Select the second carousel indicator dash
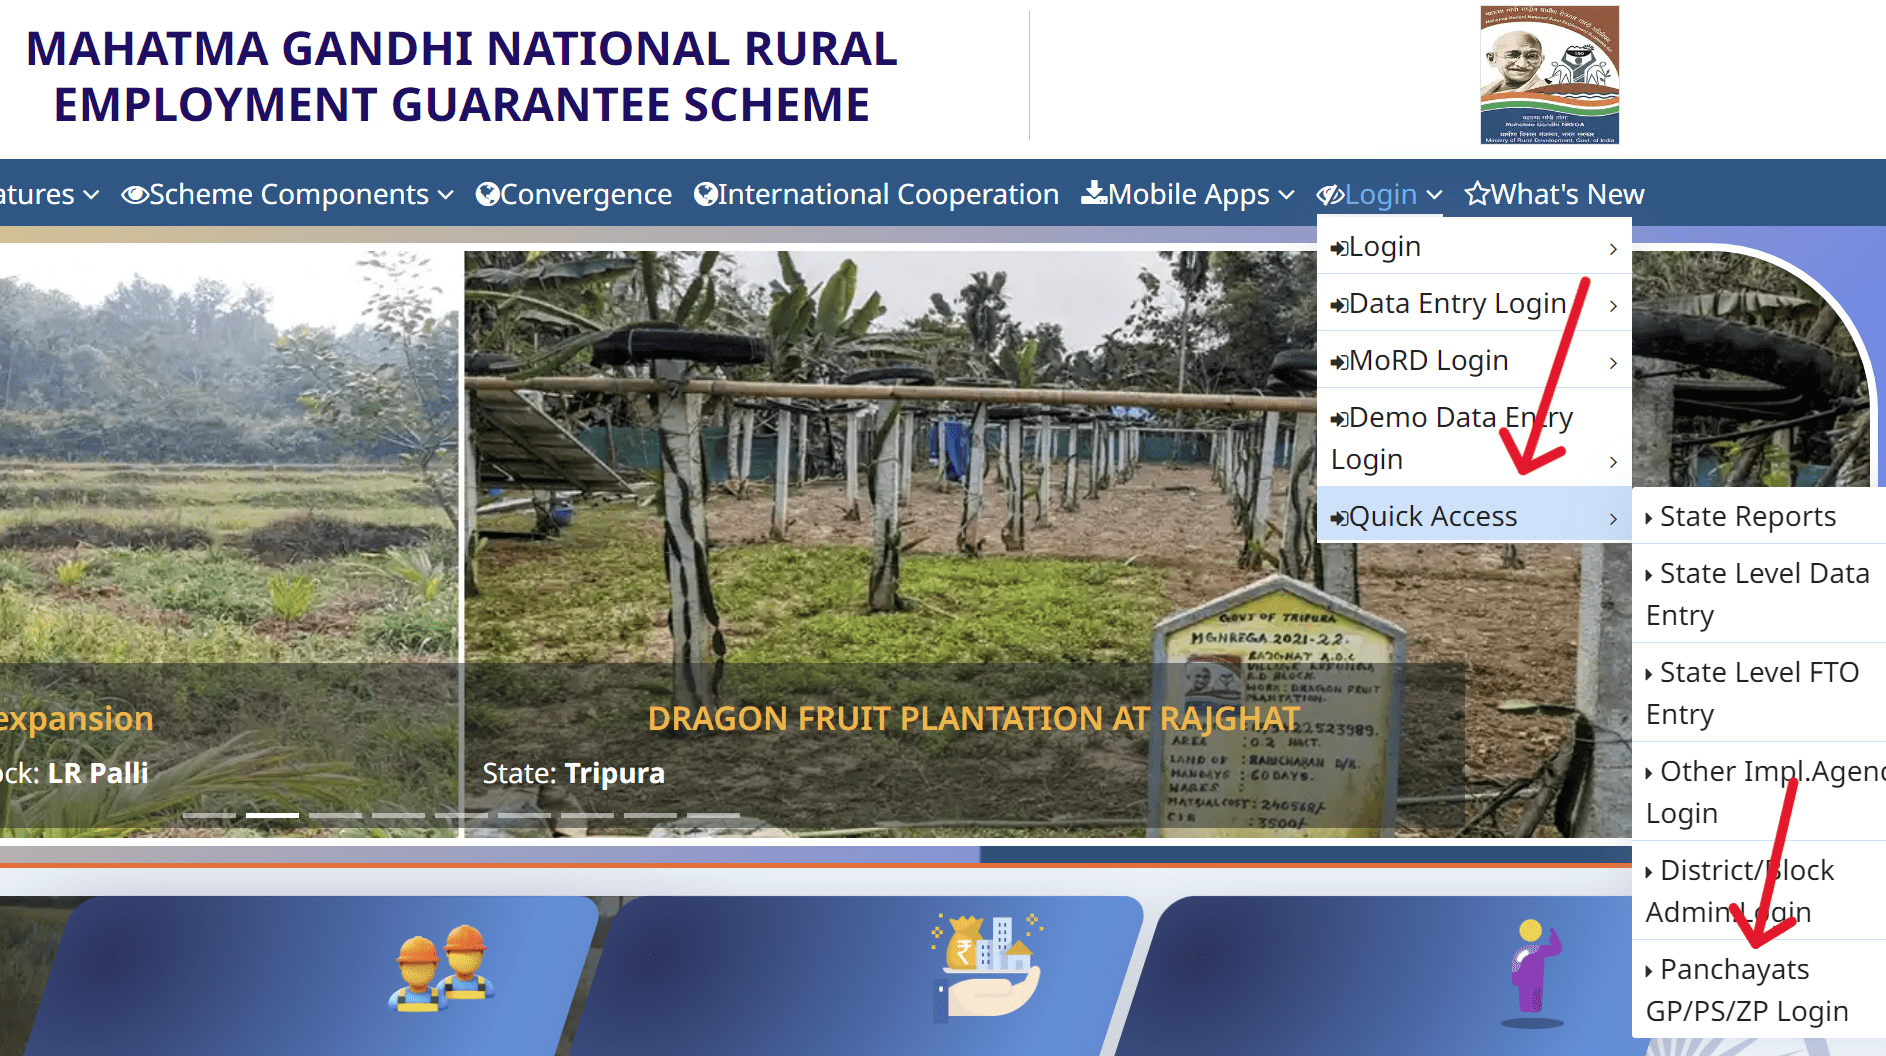 point(270,815)
